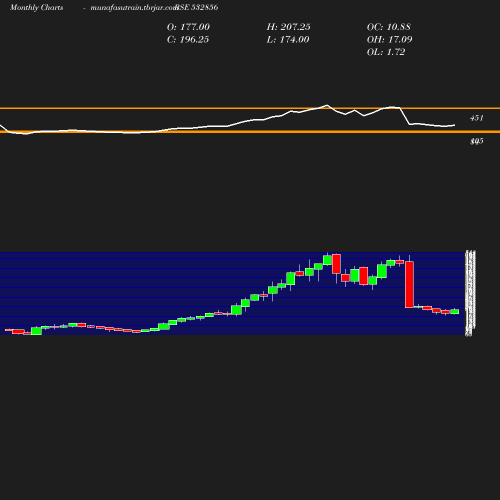Click the last green candlestick on the right
The height and width of the screenshot is (500, 500).
455,311
